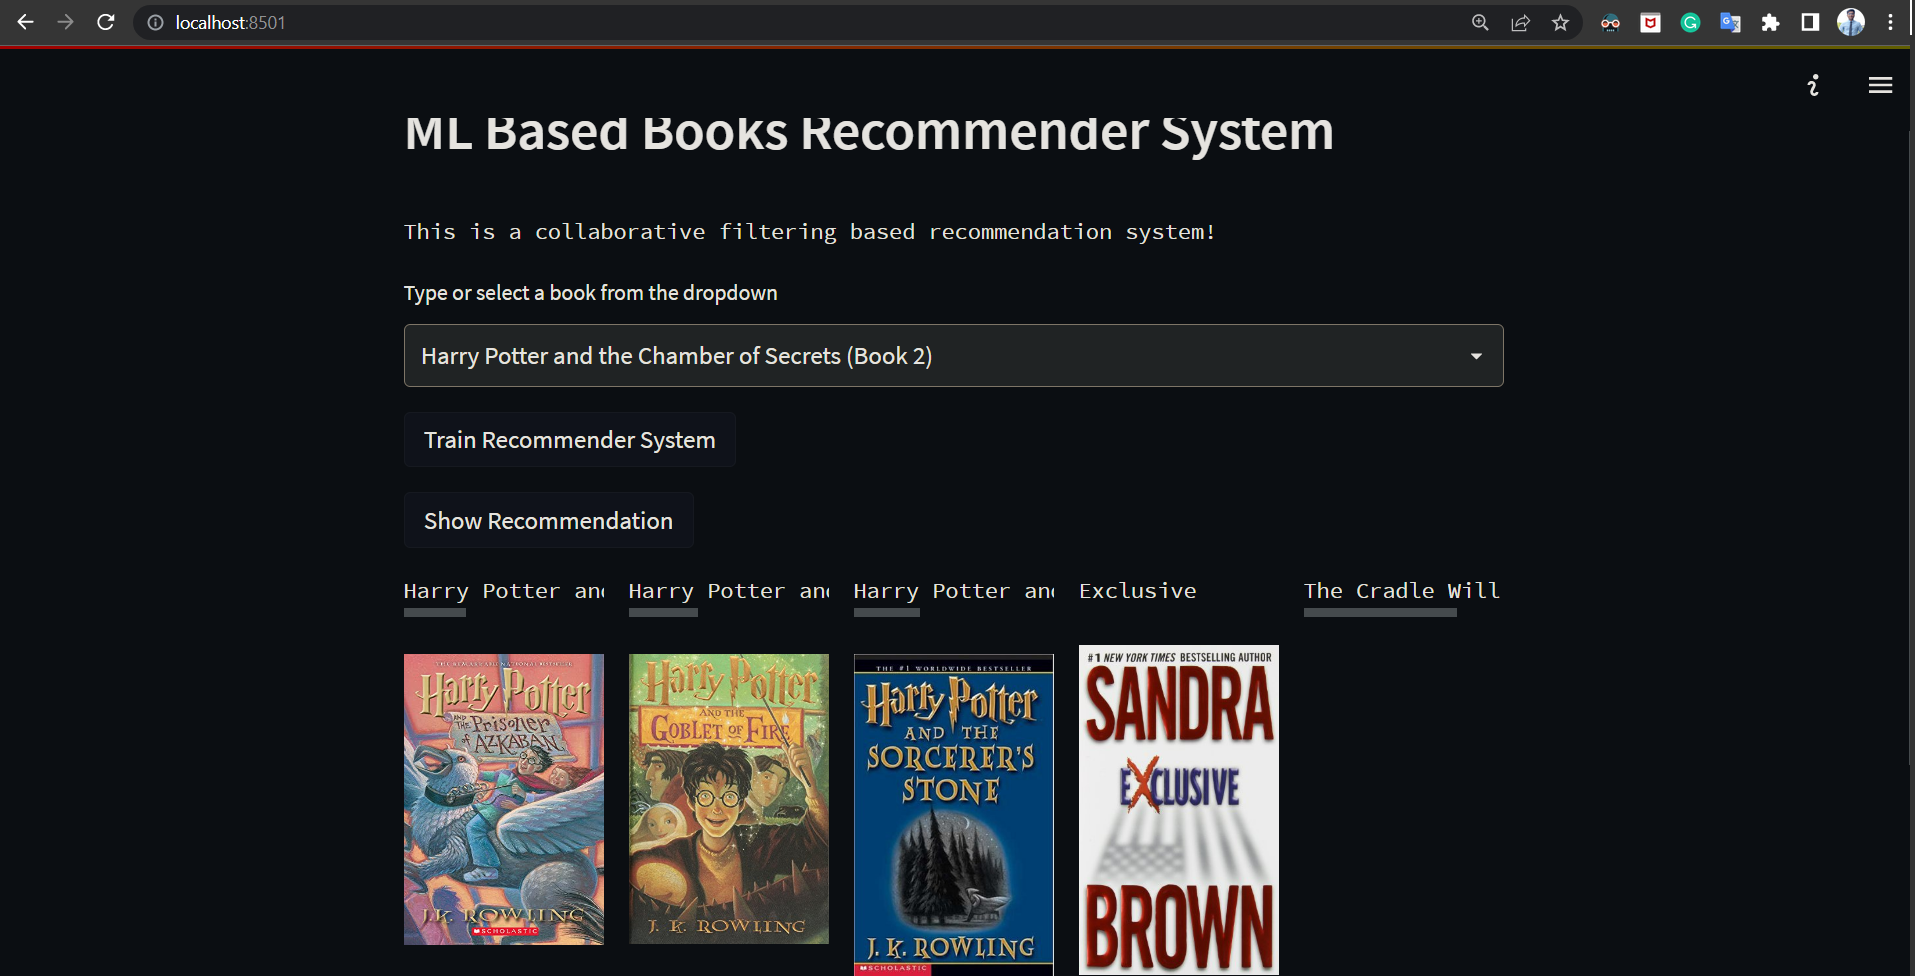This screenshot has width=1915, height=976.
Task: Click Train Recommender System button
Action: (x=569, y=440)
